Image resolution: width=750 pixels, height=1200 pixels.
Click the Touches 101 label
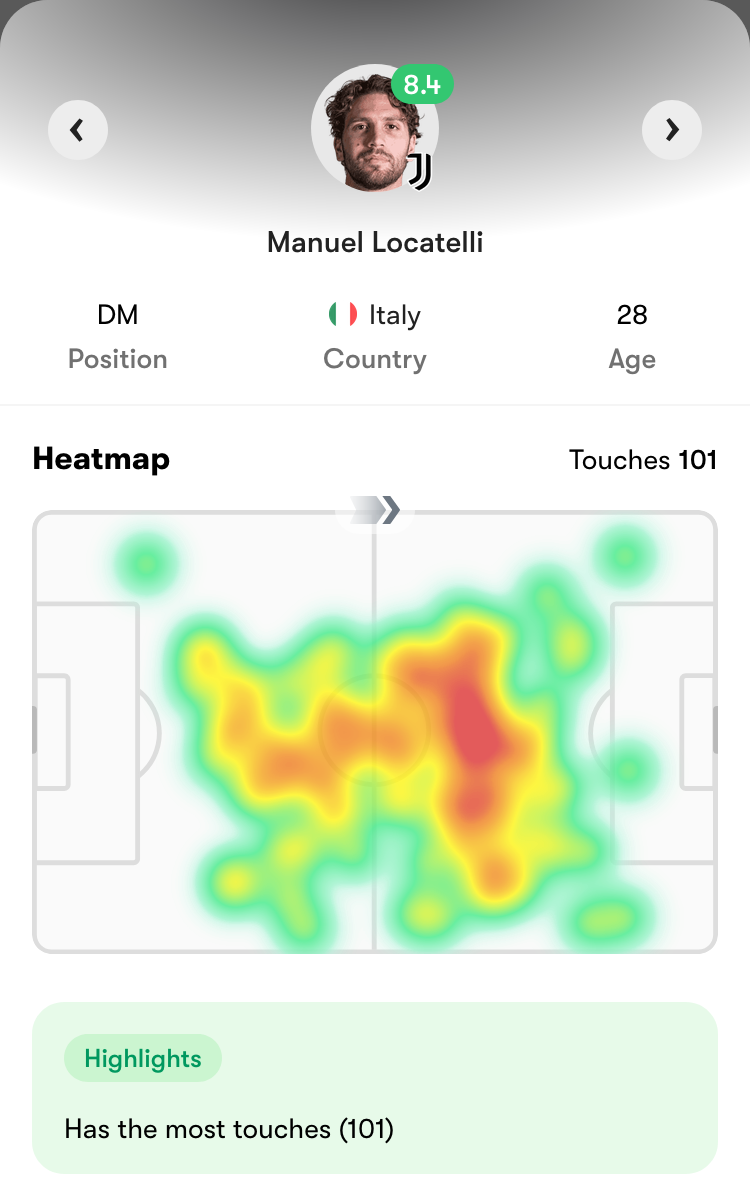click(643, 460)
